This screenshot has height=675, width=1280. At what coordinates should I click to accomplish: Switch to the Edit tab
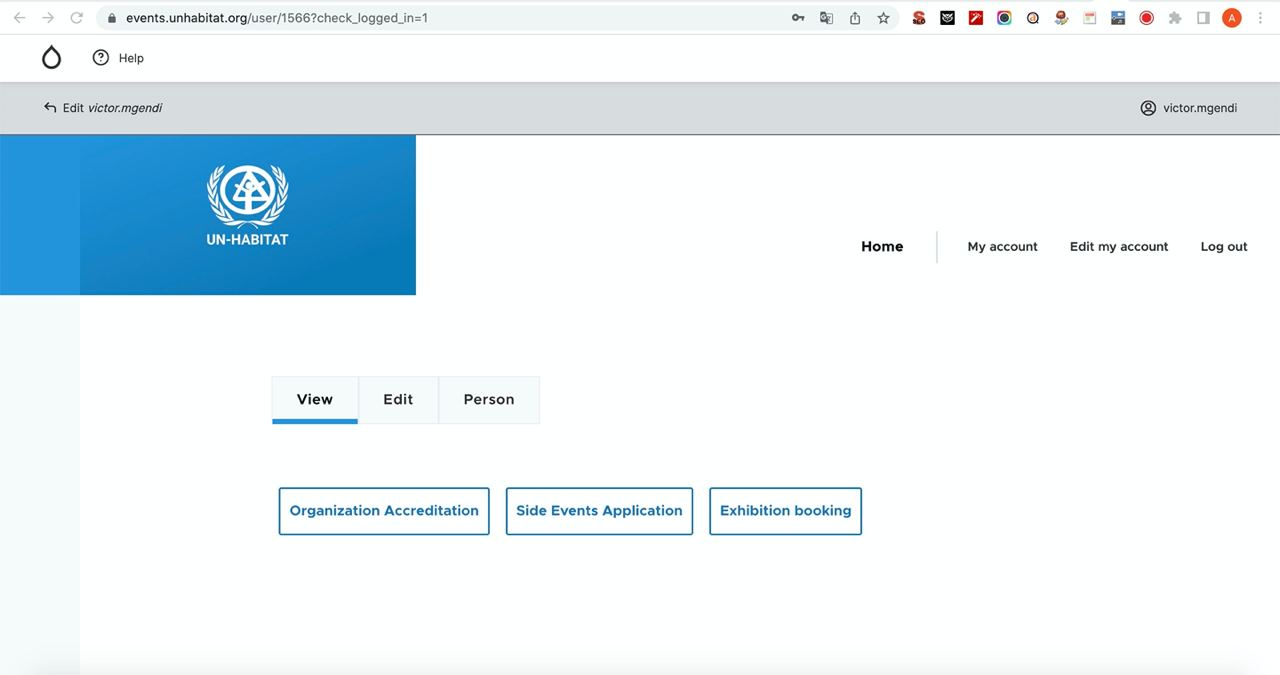398,399
